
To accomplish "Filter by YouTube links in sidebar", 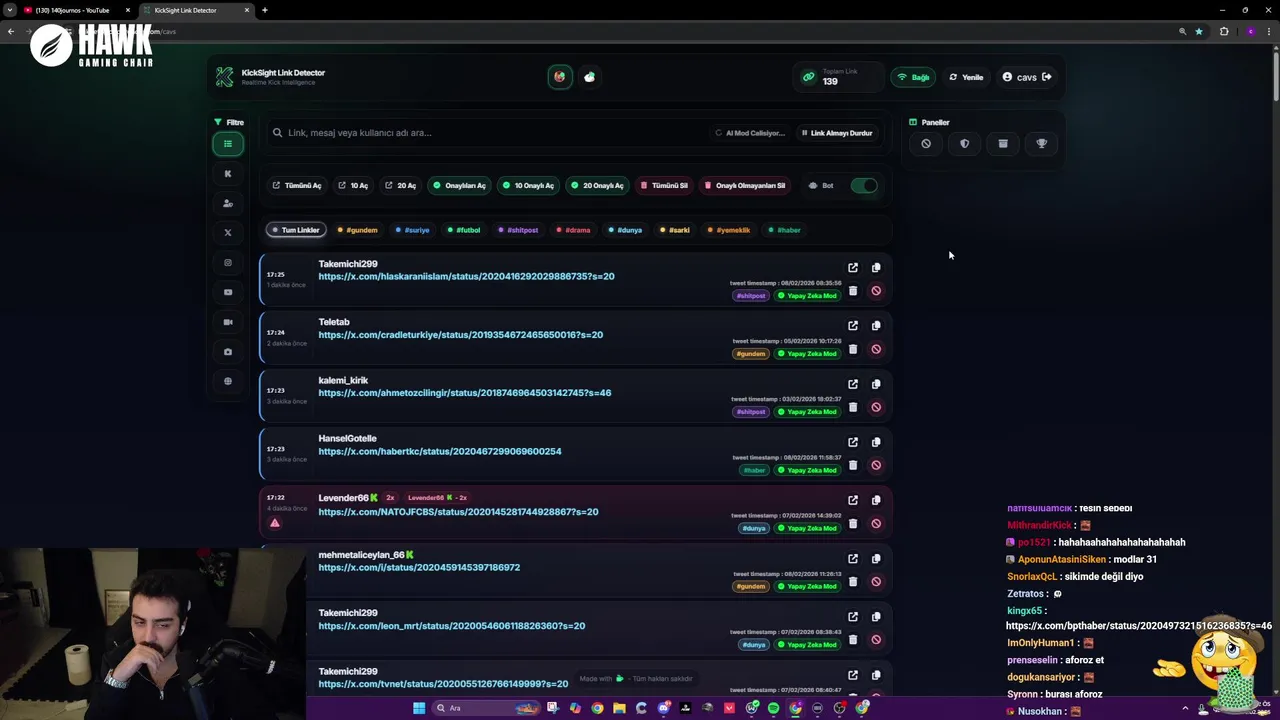I will click(228, 292).
